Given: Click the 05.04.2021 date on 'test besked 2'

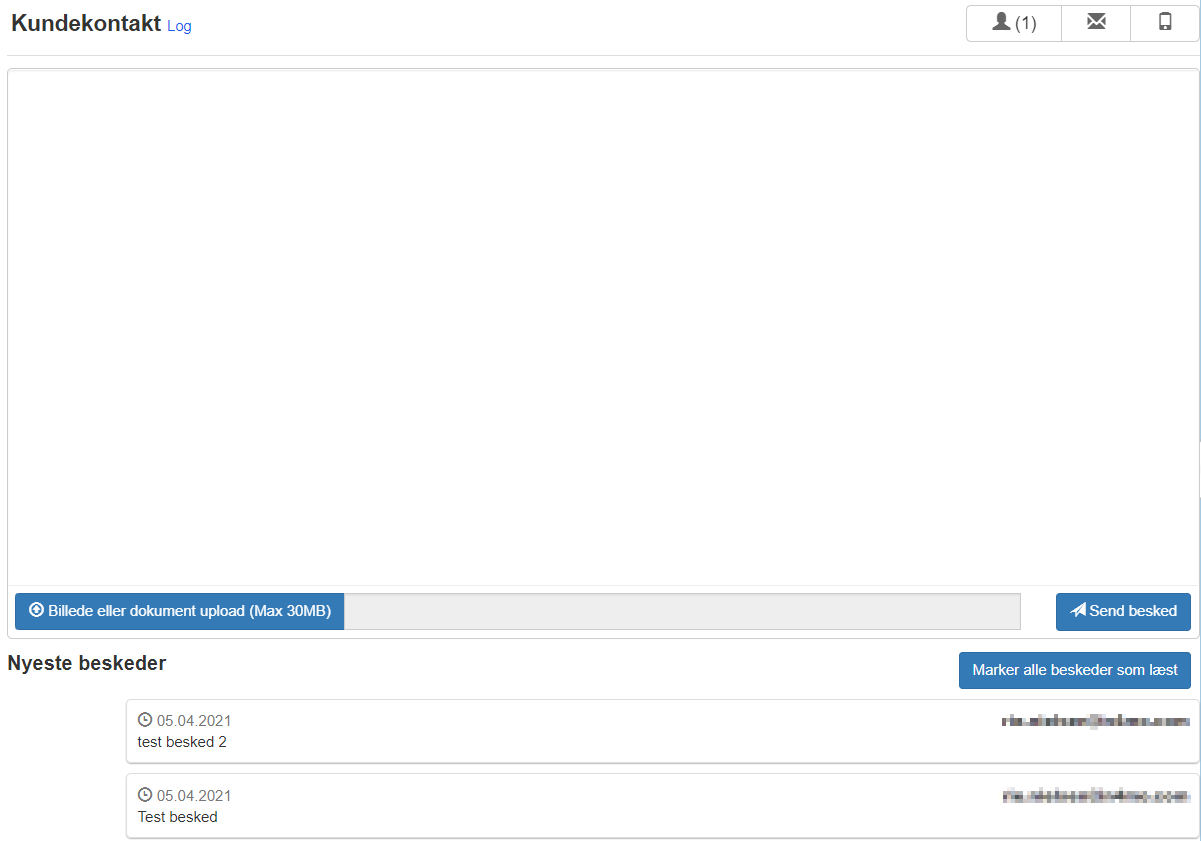Looking at the screenshot, I should [x=194, y=721].
